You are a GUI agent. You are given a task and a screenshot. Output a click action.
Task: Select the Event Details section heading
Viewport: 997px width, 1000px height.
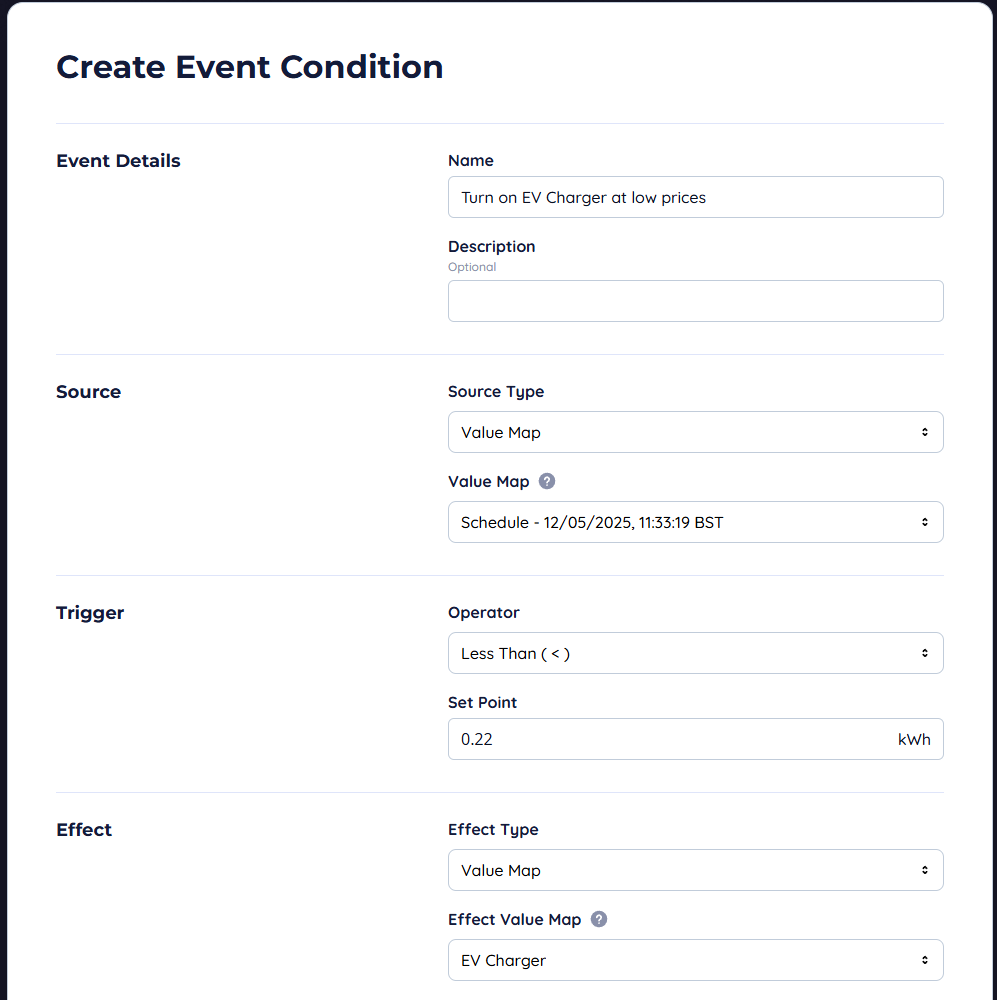coord(118,161)
